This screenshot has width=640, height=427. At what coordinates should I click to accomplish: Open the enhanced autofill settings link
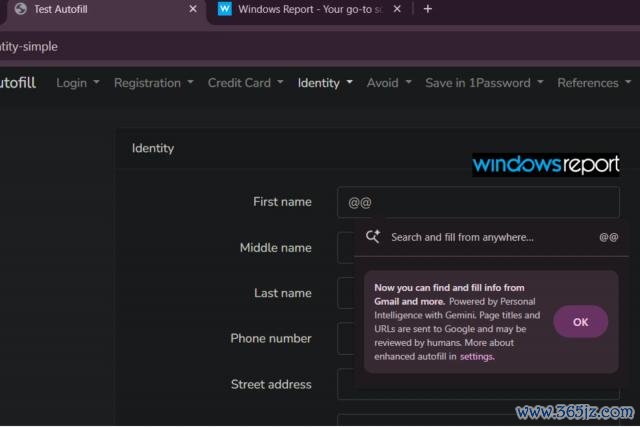click(477, 357)
